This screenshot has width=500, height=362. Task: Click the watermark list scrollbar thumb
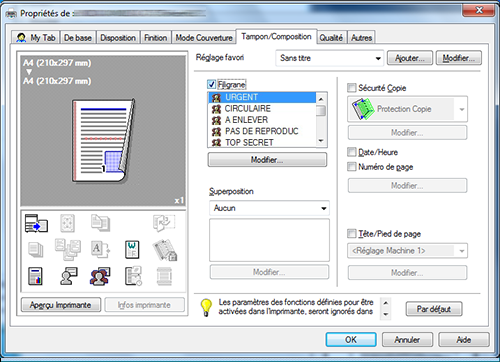[x=321, y=111]
